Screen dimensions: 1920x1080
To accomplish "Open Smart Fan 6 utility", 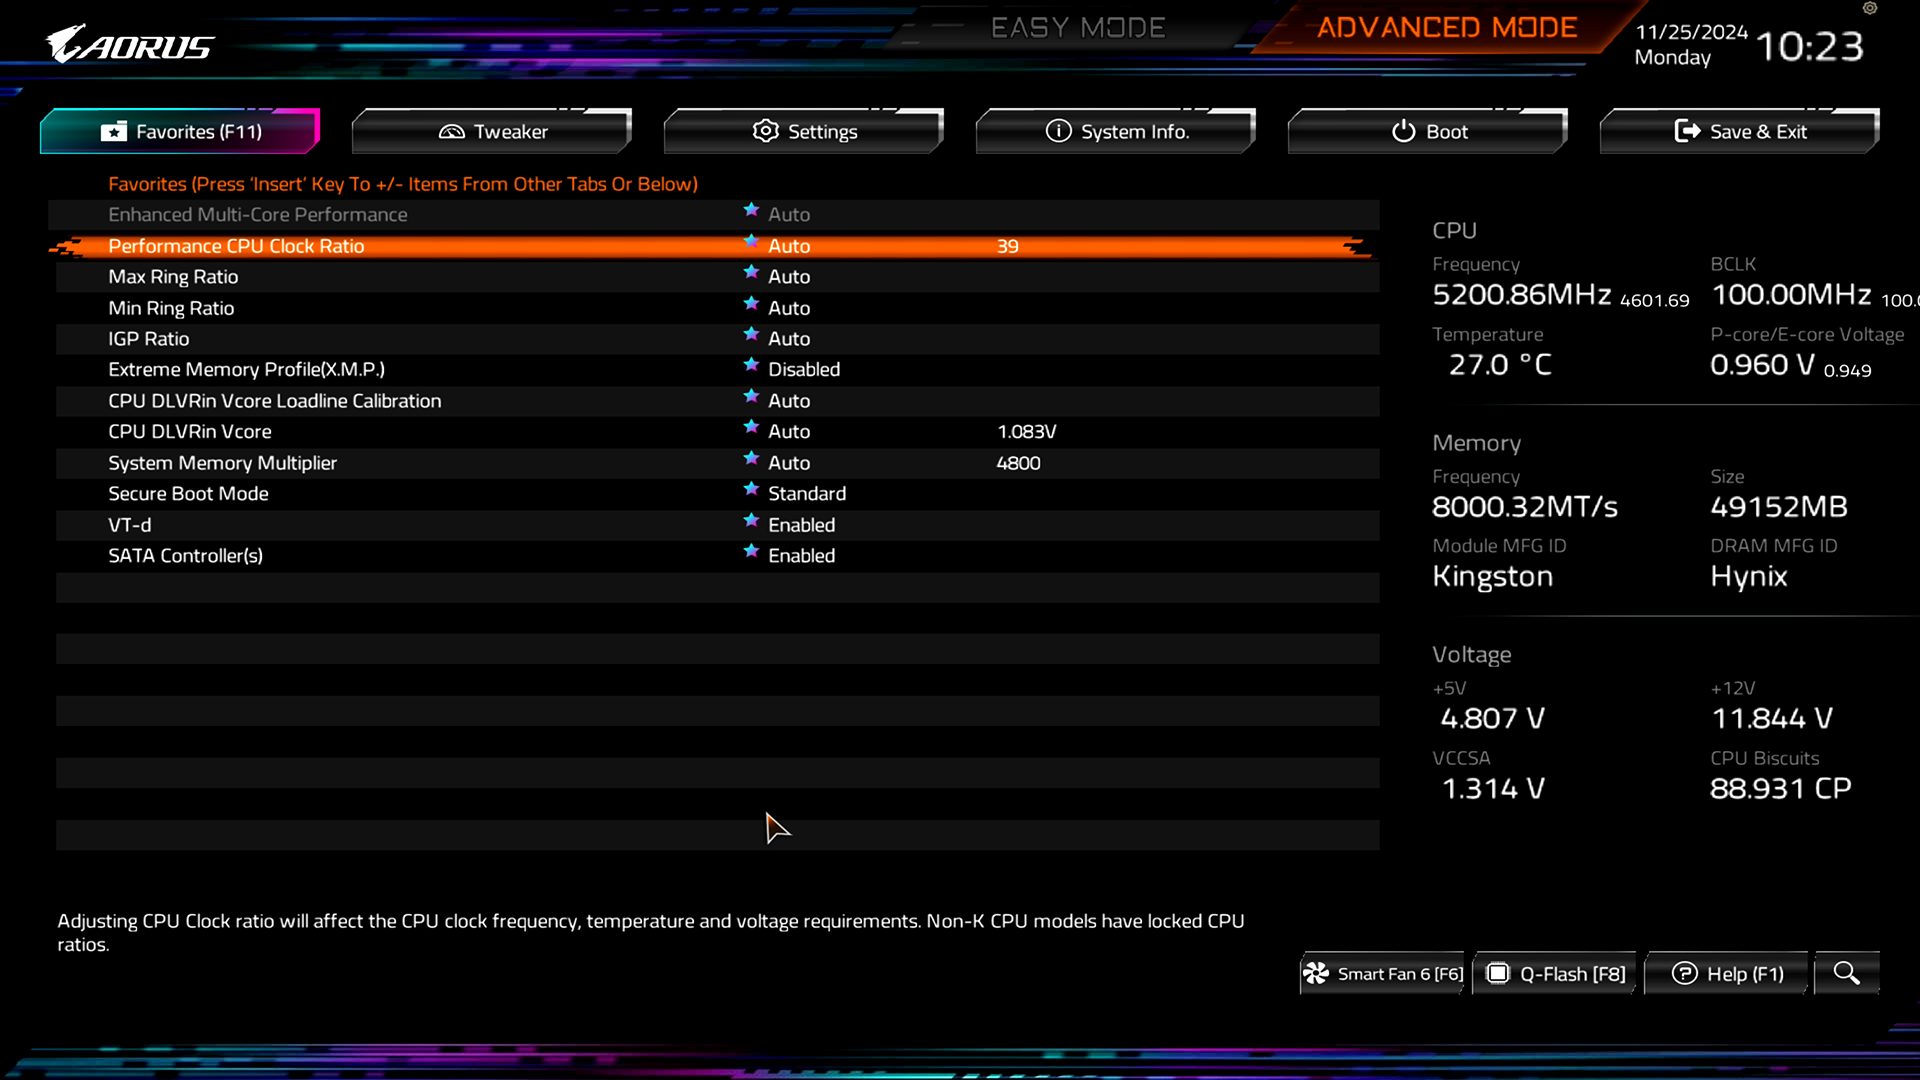I will coord(1385,974).
